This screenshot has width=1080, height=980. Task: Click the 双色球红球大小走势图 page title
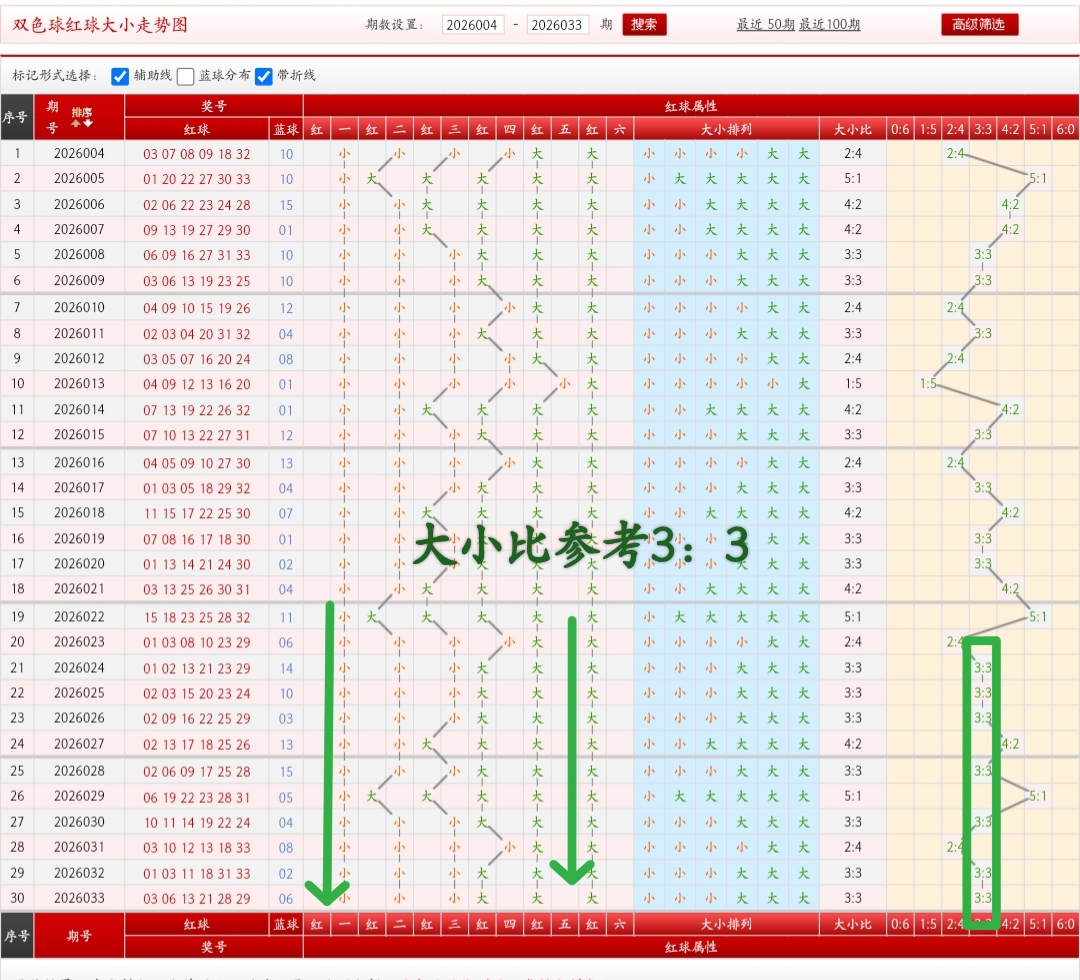click(100, 25)
